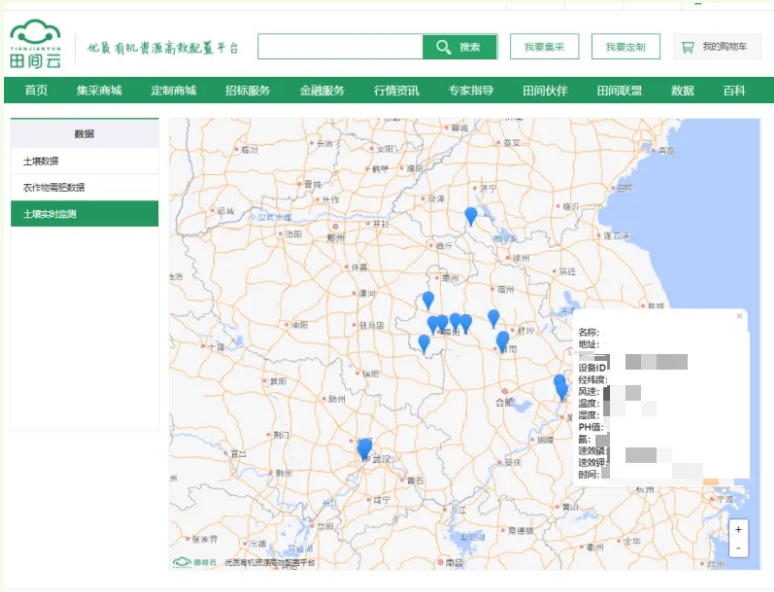Go to 首页 in navigation bar
The width and height of the screenshot is (774, 592).
36,91
